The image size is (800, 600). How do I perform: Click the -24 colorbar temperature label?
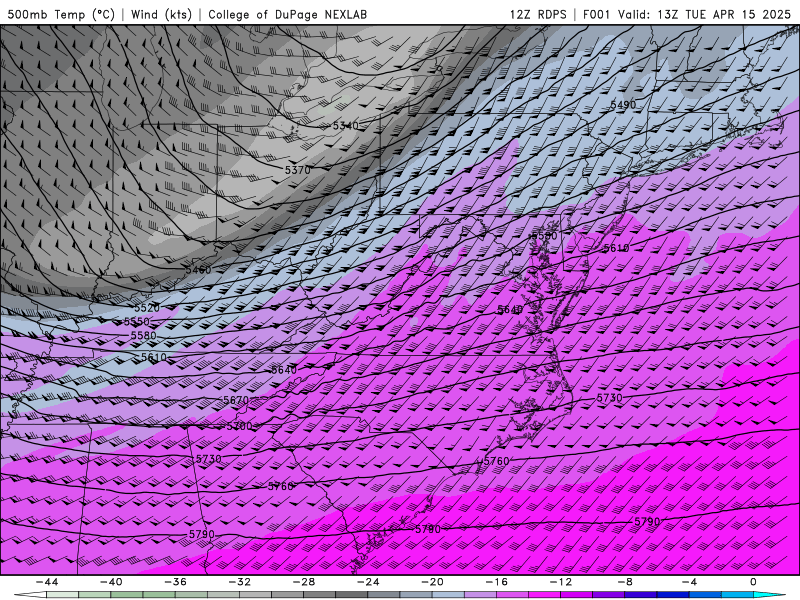[368, 582]
